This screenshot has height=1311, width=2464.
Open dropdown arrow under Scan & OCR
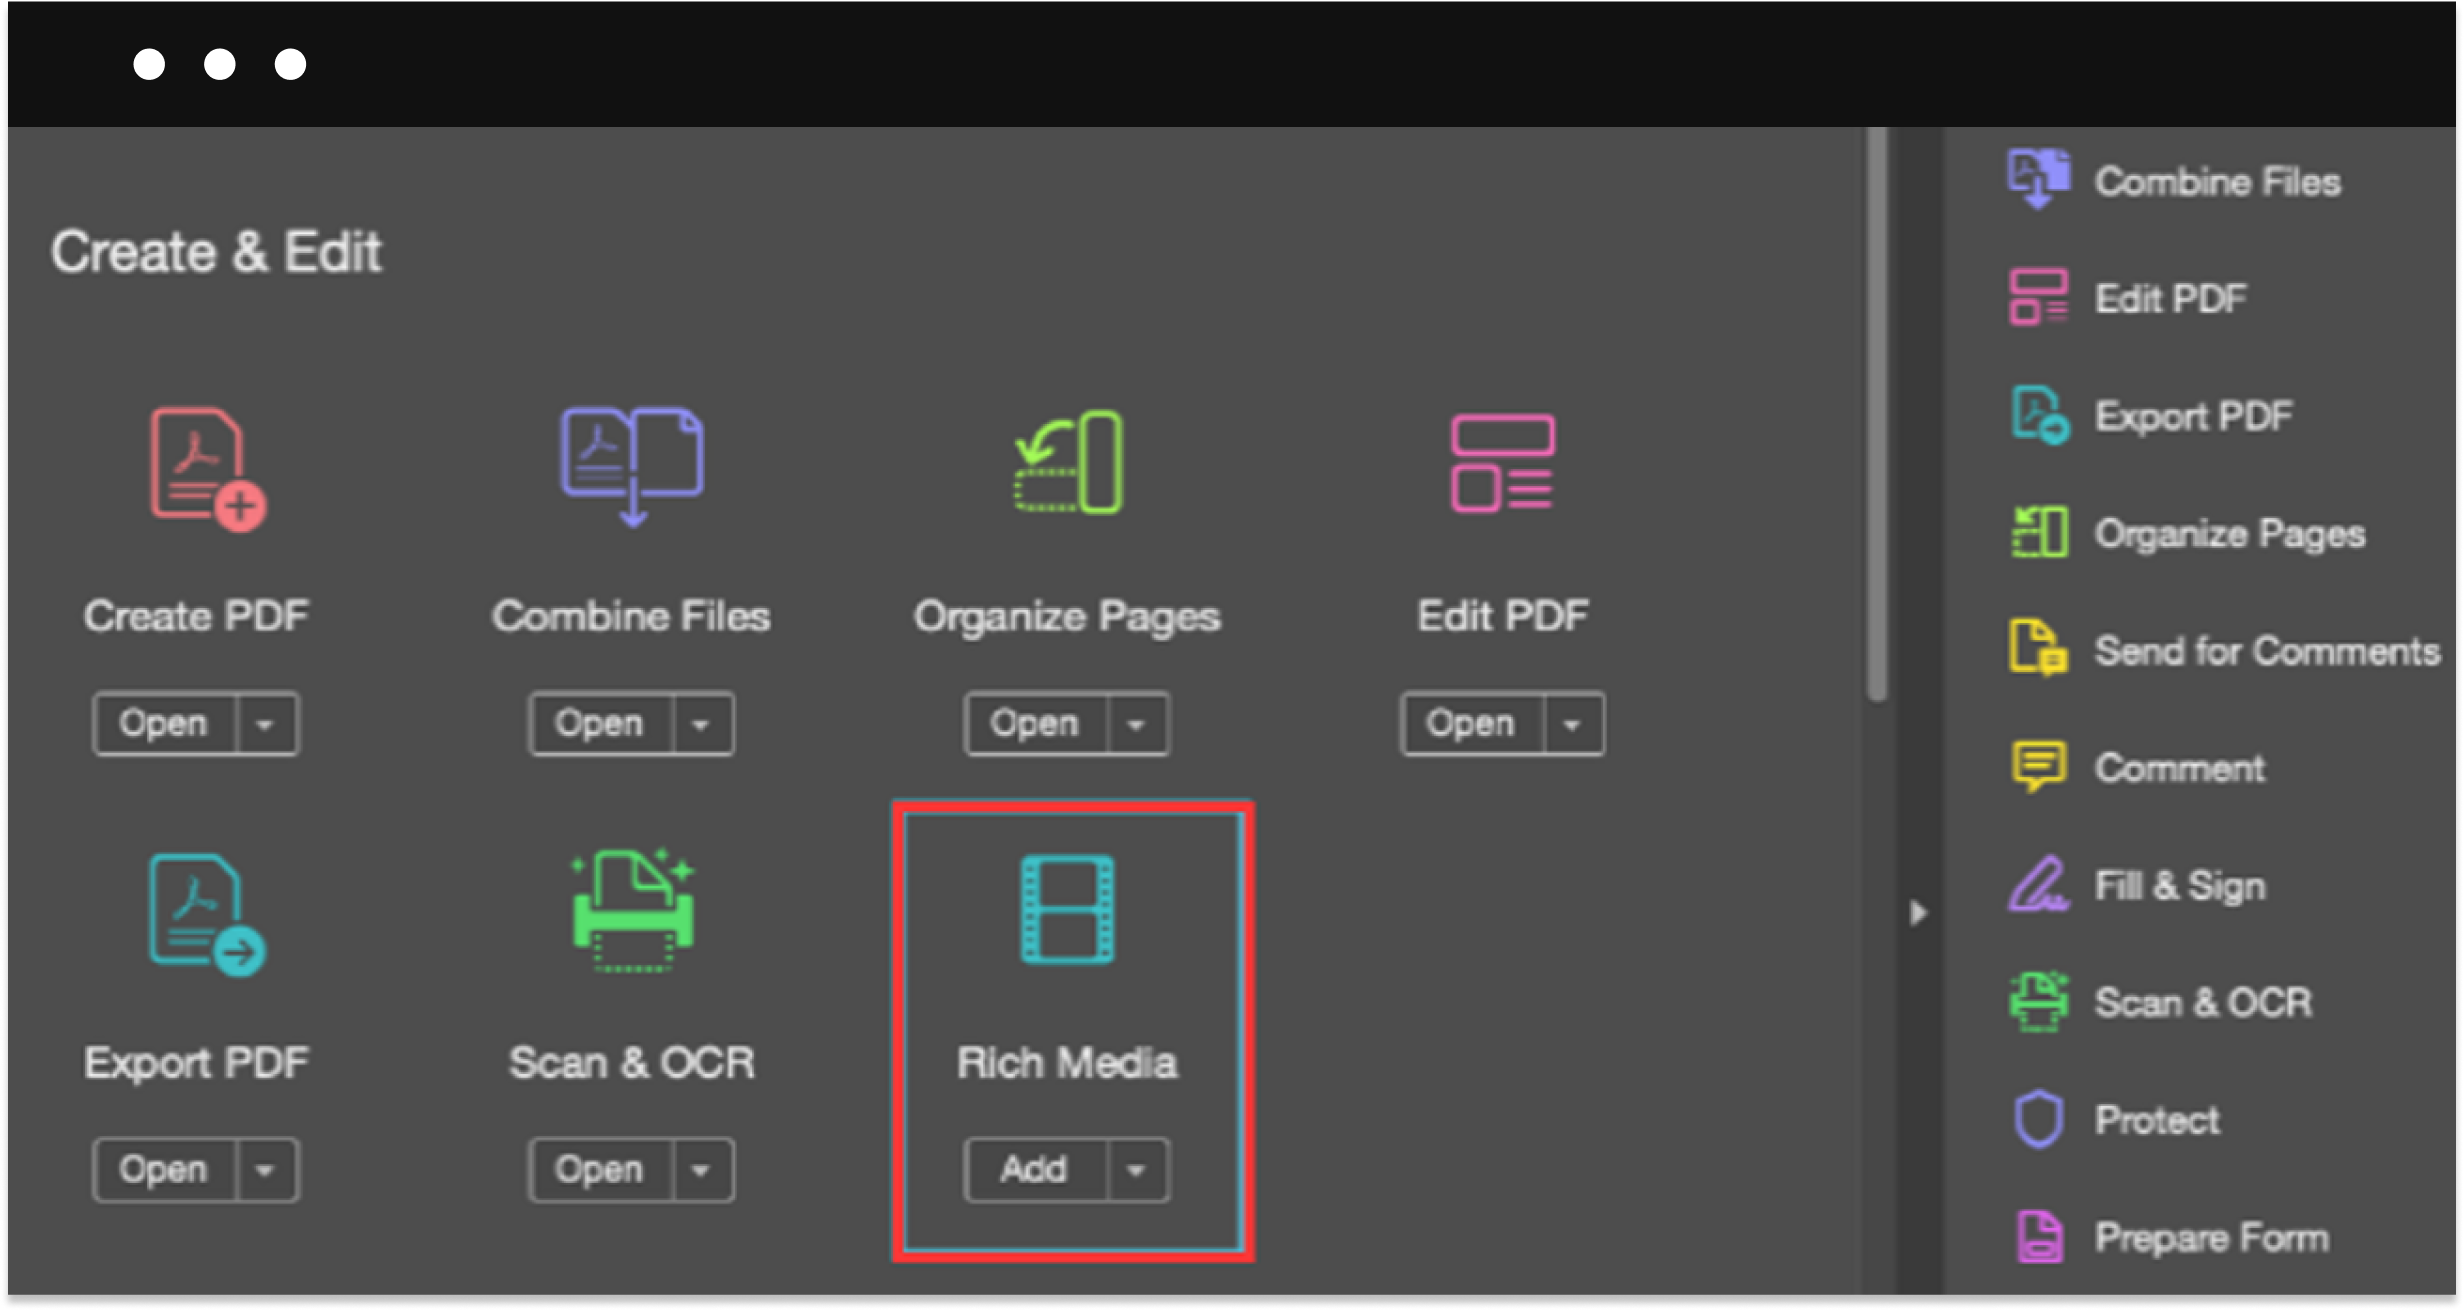coord(701,1169)
